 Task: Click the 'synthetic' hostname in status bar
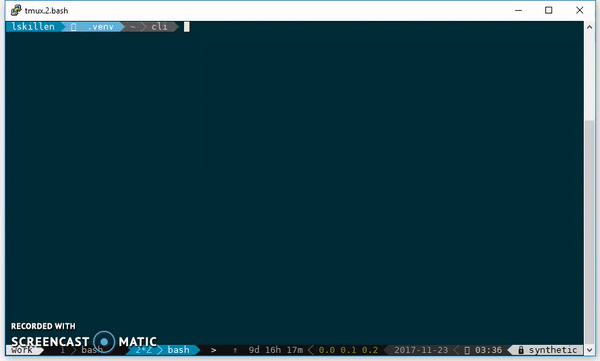pyautogui.click(x=553, y=350)
